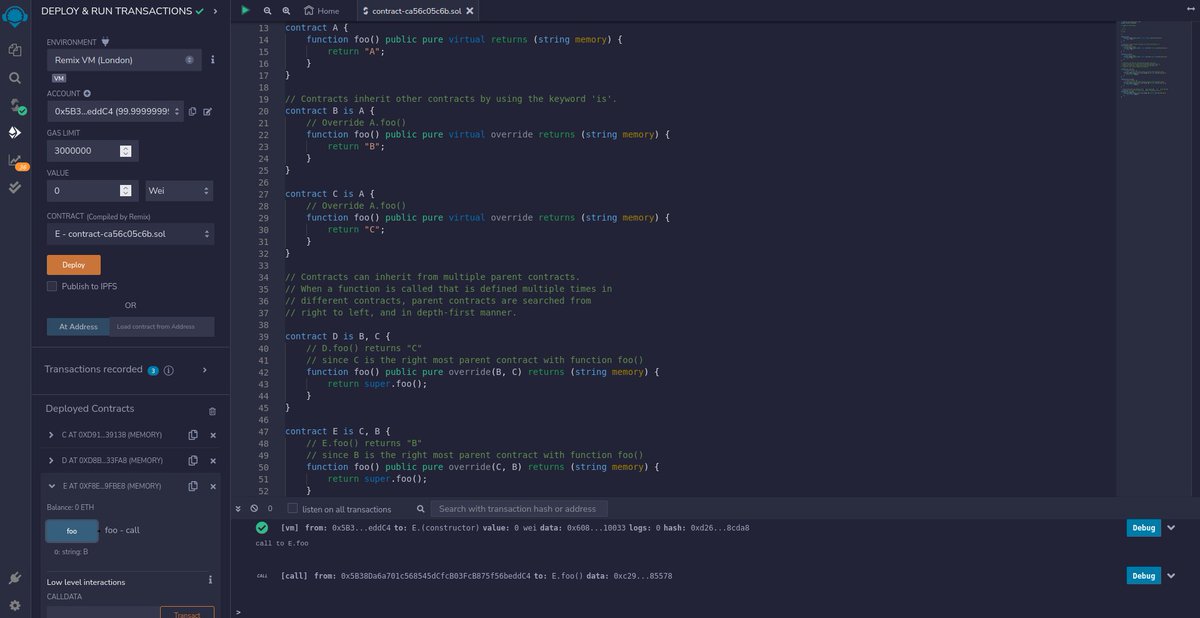Zoom in the editor font
The height and width of the screenshot is (618, 1200).
click(286, 10)
